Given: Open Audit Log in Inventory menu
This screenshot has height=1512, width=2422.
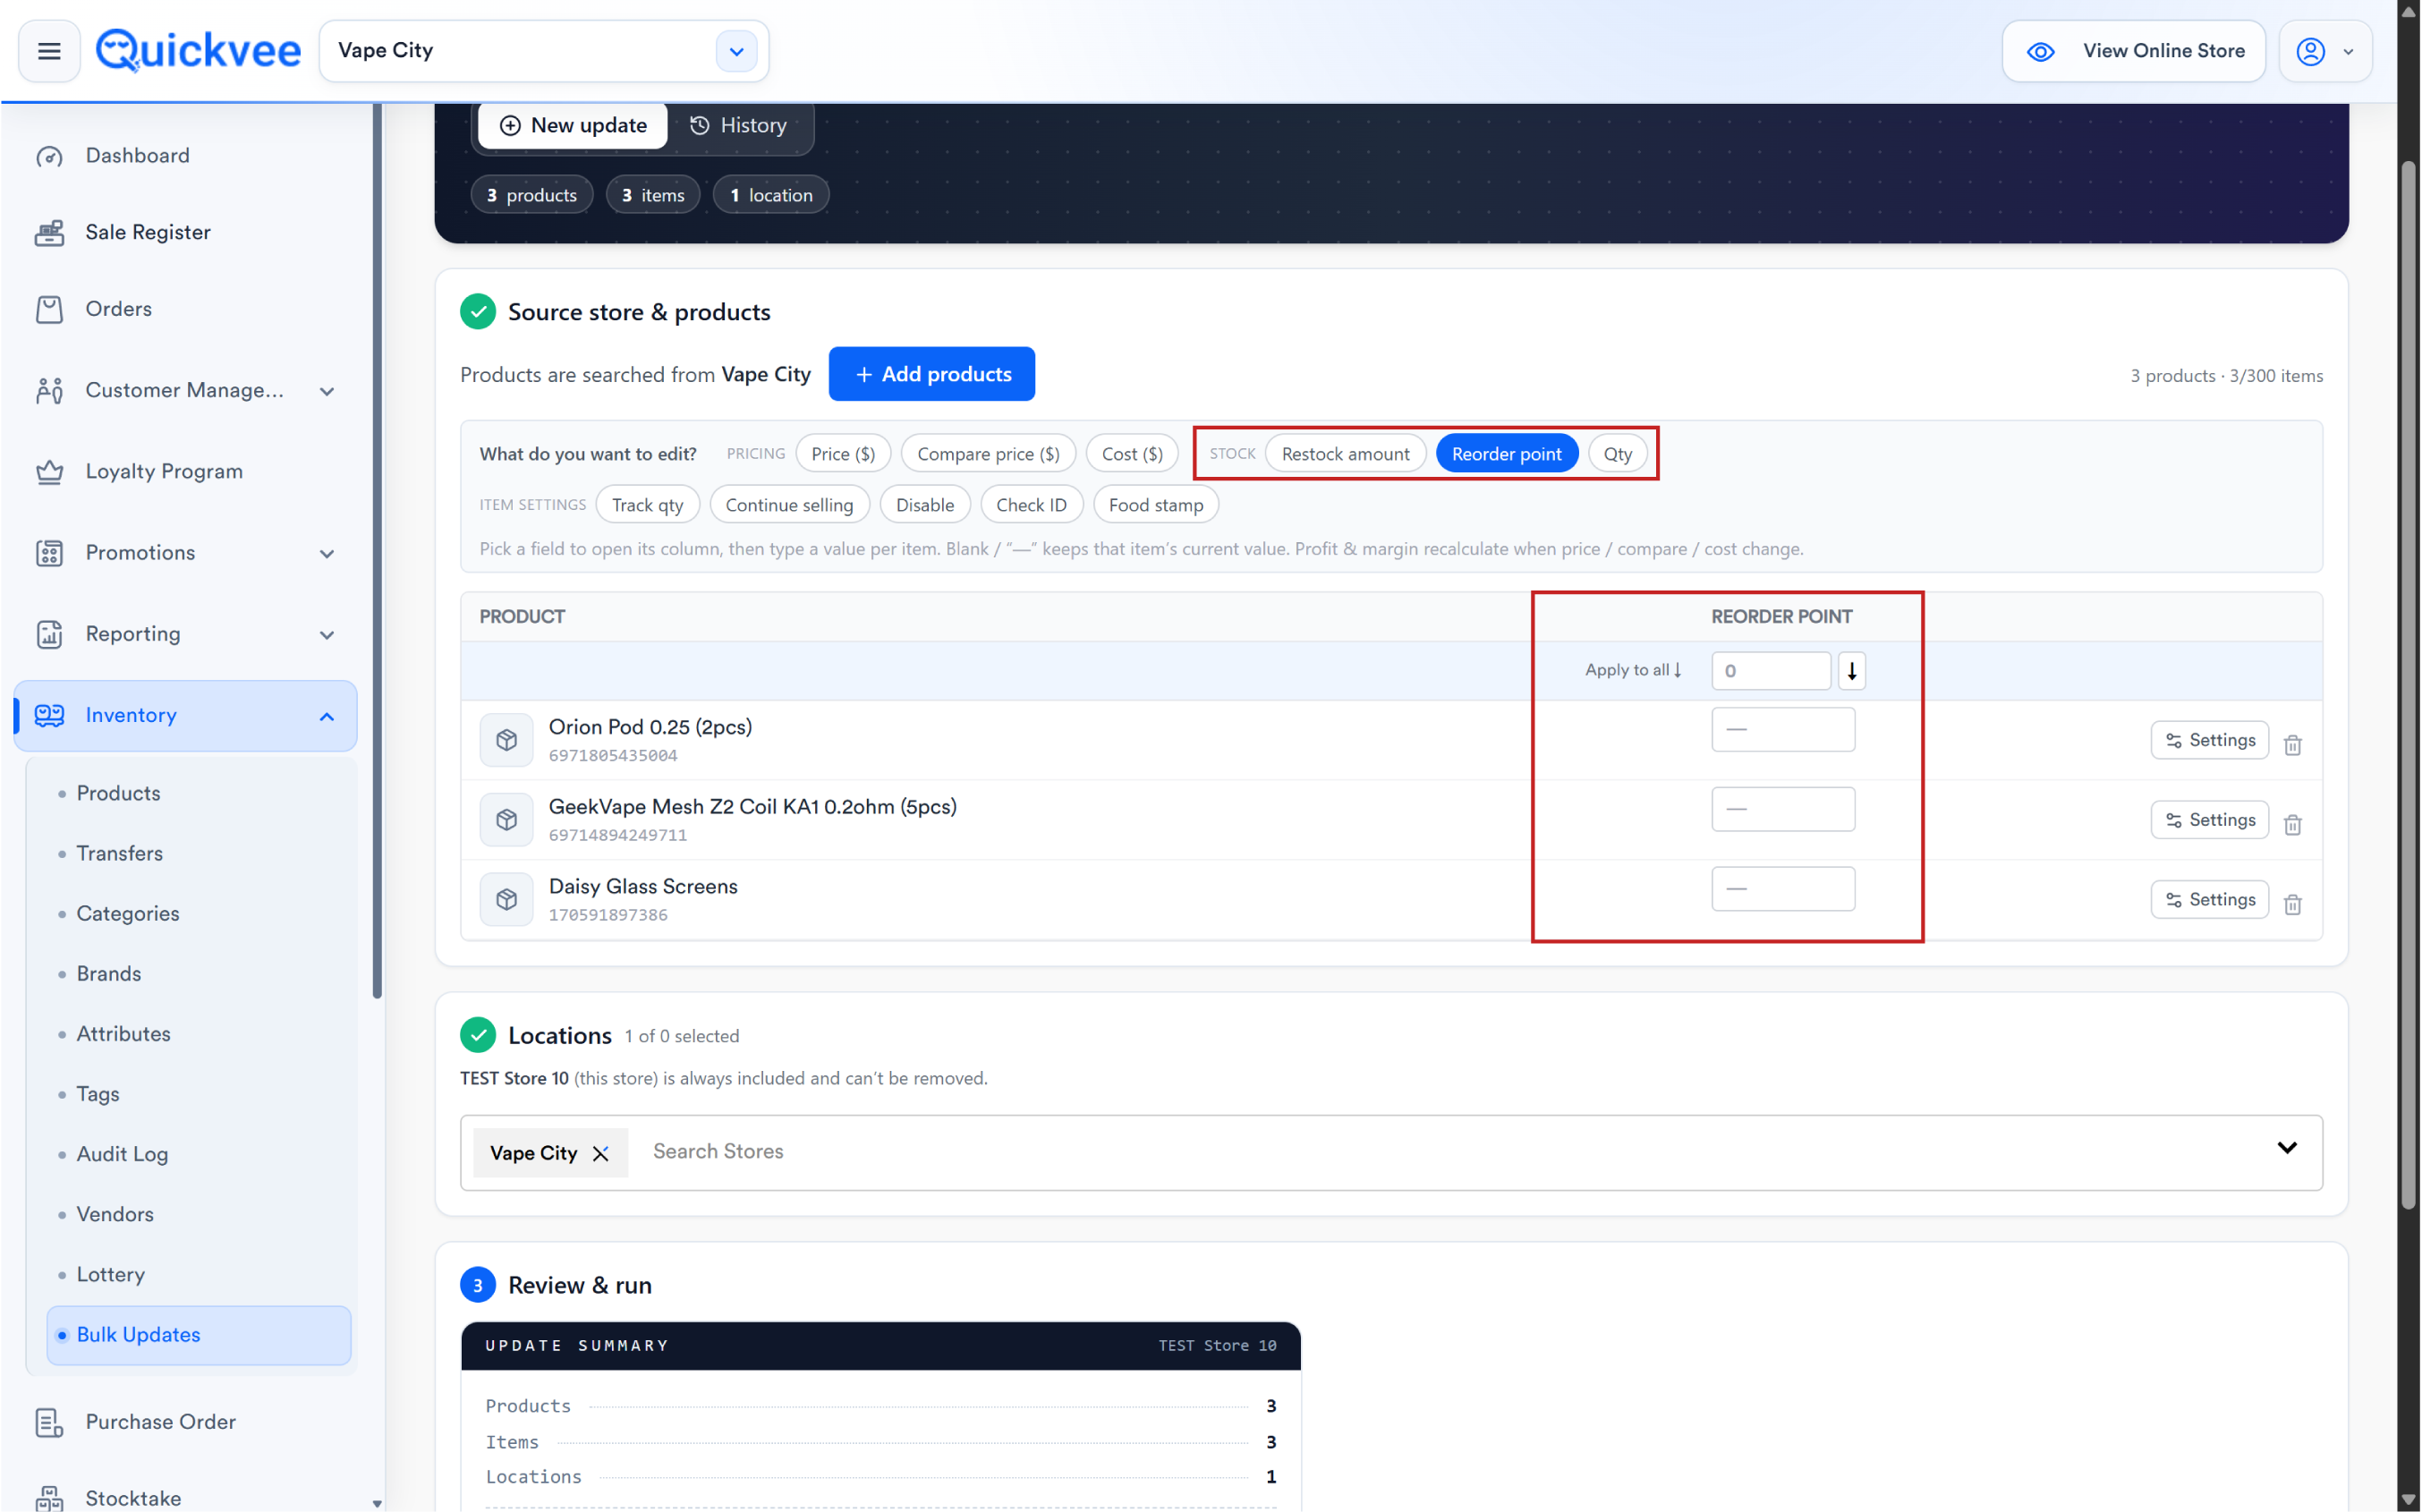Looking at the screenshot, I should (x=122, y=1154).
